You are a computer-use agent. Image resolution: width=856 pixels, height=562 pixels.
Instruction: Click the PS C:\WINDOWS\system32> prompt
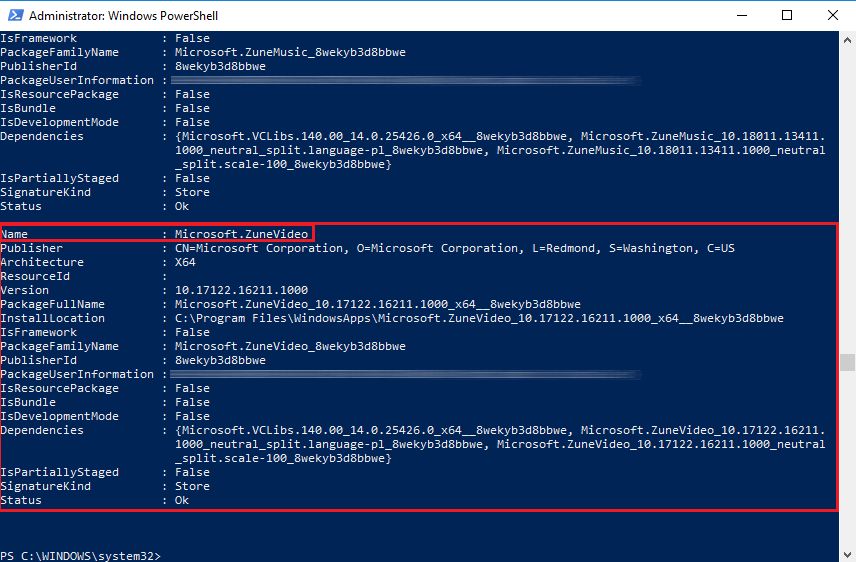click(81, 556)
